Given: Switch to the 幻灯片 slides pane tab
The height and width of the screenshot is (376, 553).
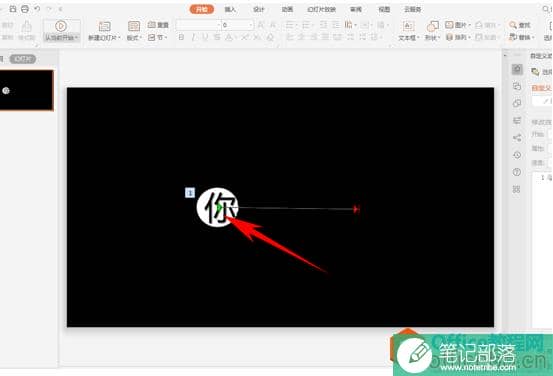Looking at the screenshot, I should pyautogui.click(x=23, y=59).
